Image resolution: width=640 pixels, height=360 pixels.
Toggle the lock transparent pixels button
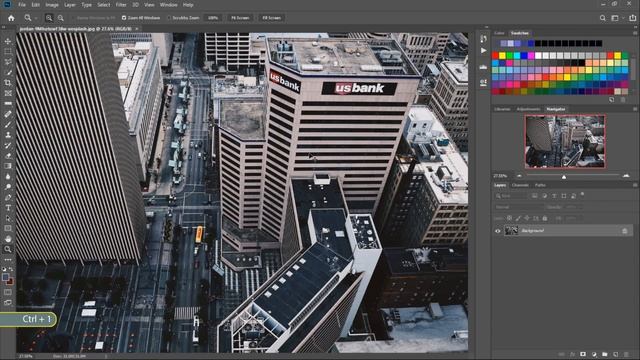tap(509, 218)
